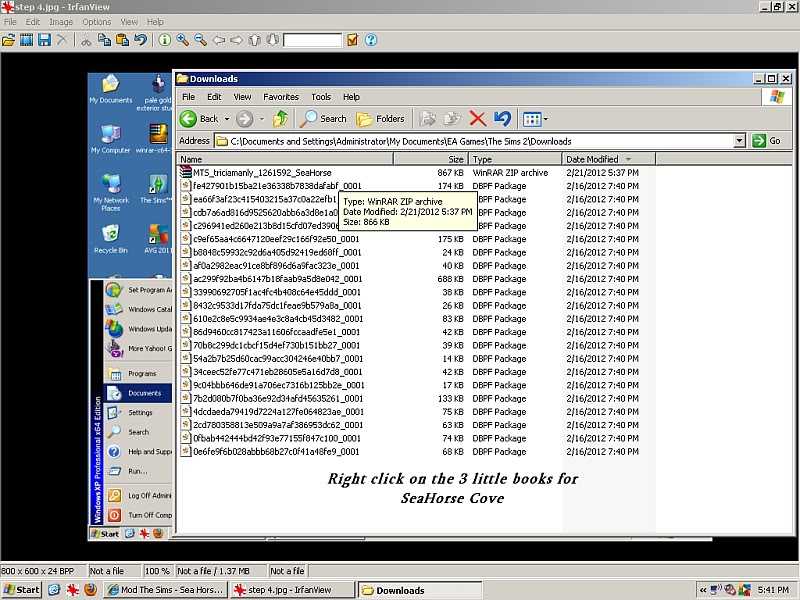Image resolution: width=800 pixels, height=600 pixels.
Task: Save the image using the floppy disk icon
Action: click(44, 40)
